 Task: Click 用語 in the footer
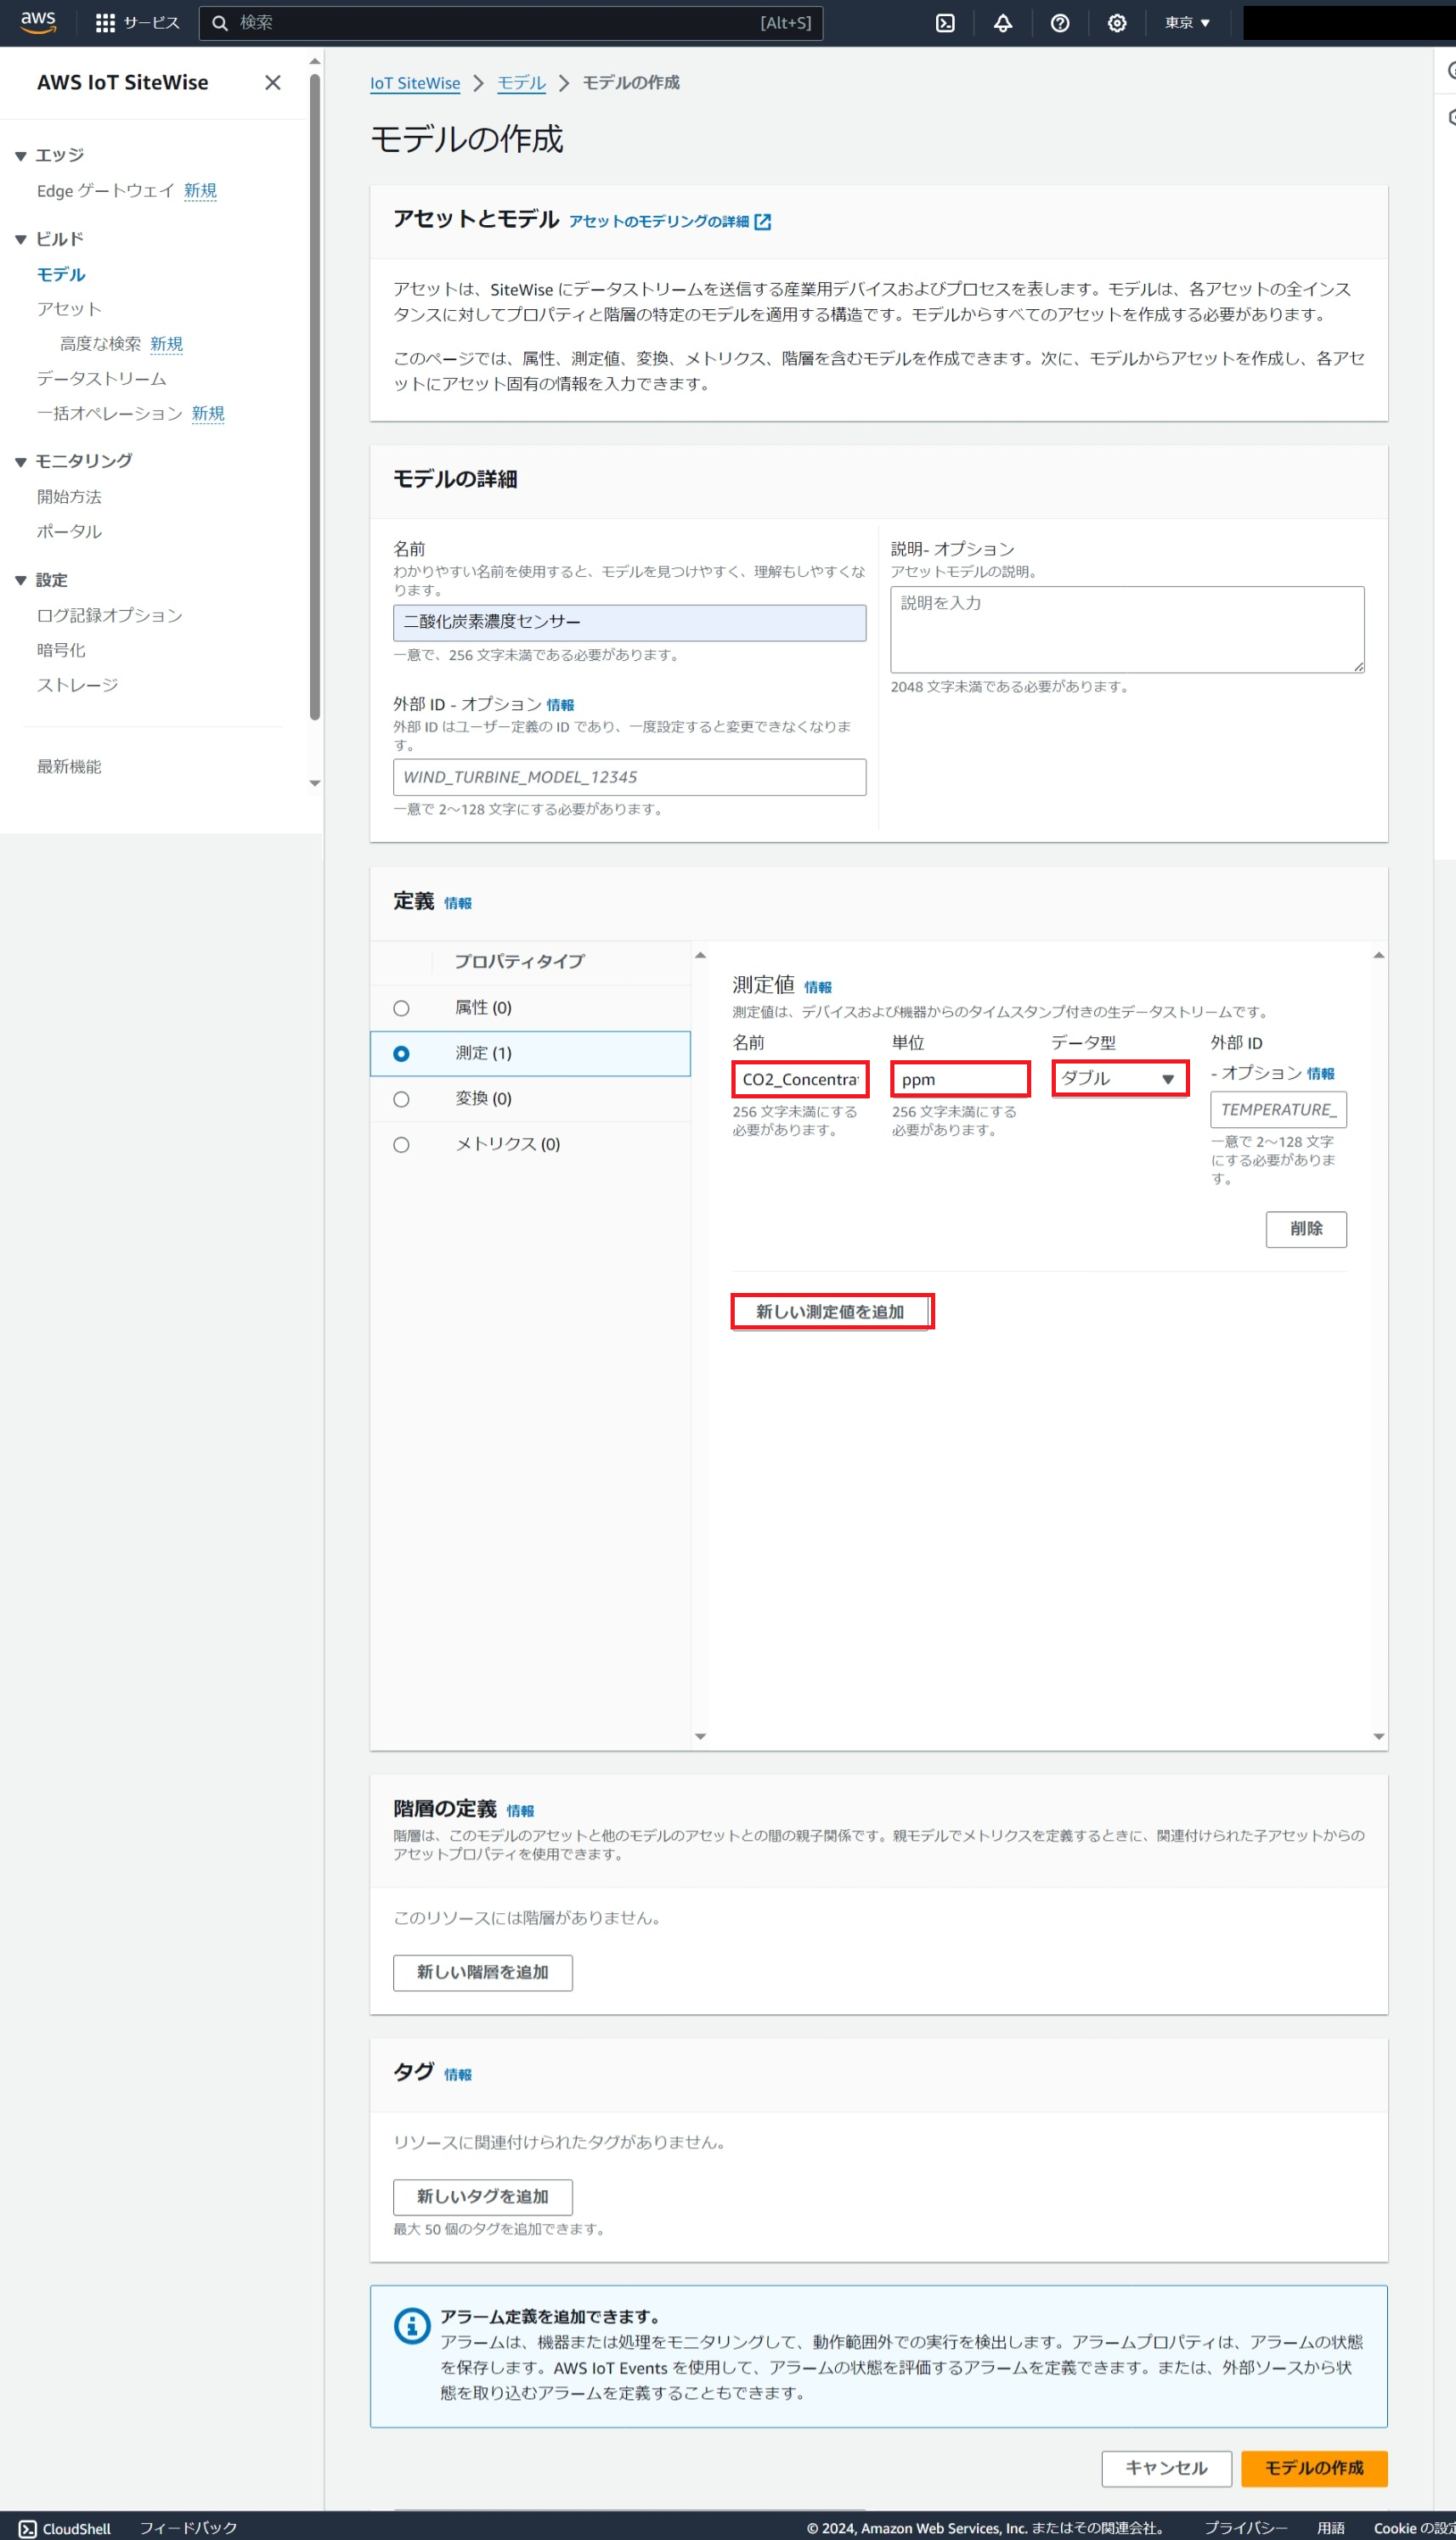(1330, 2528)
